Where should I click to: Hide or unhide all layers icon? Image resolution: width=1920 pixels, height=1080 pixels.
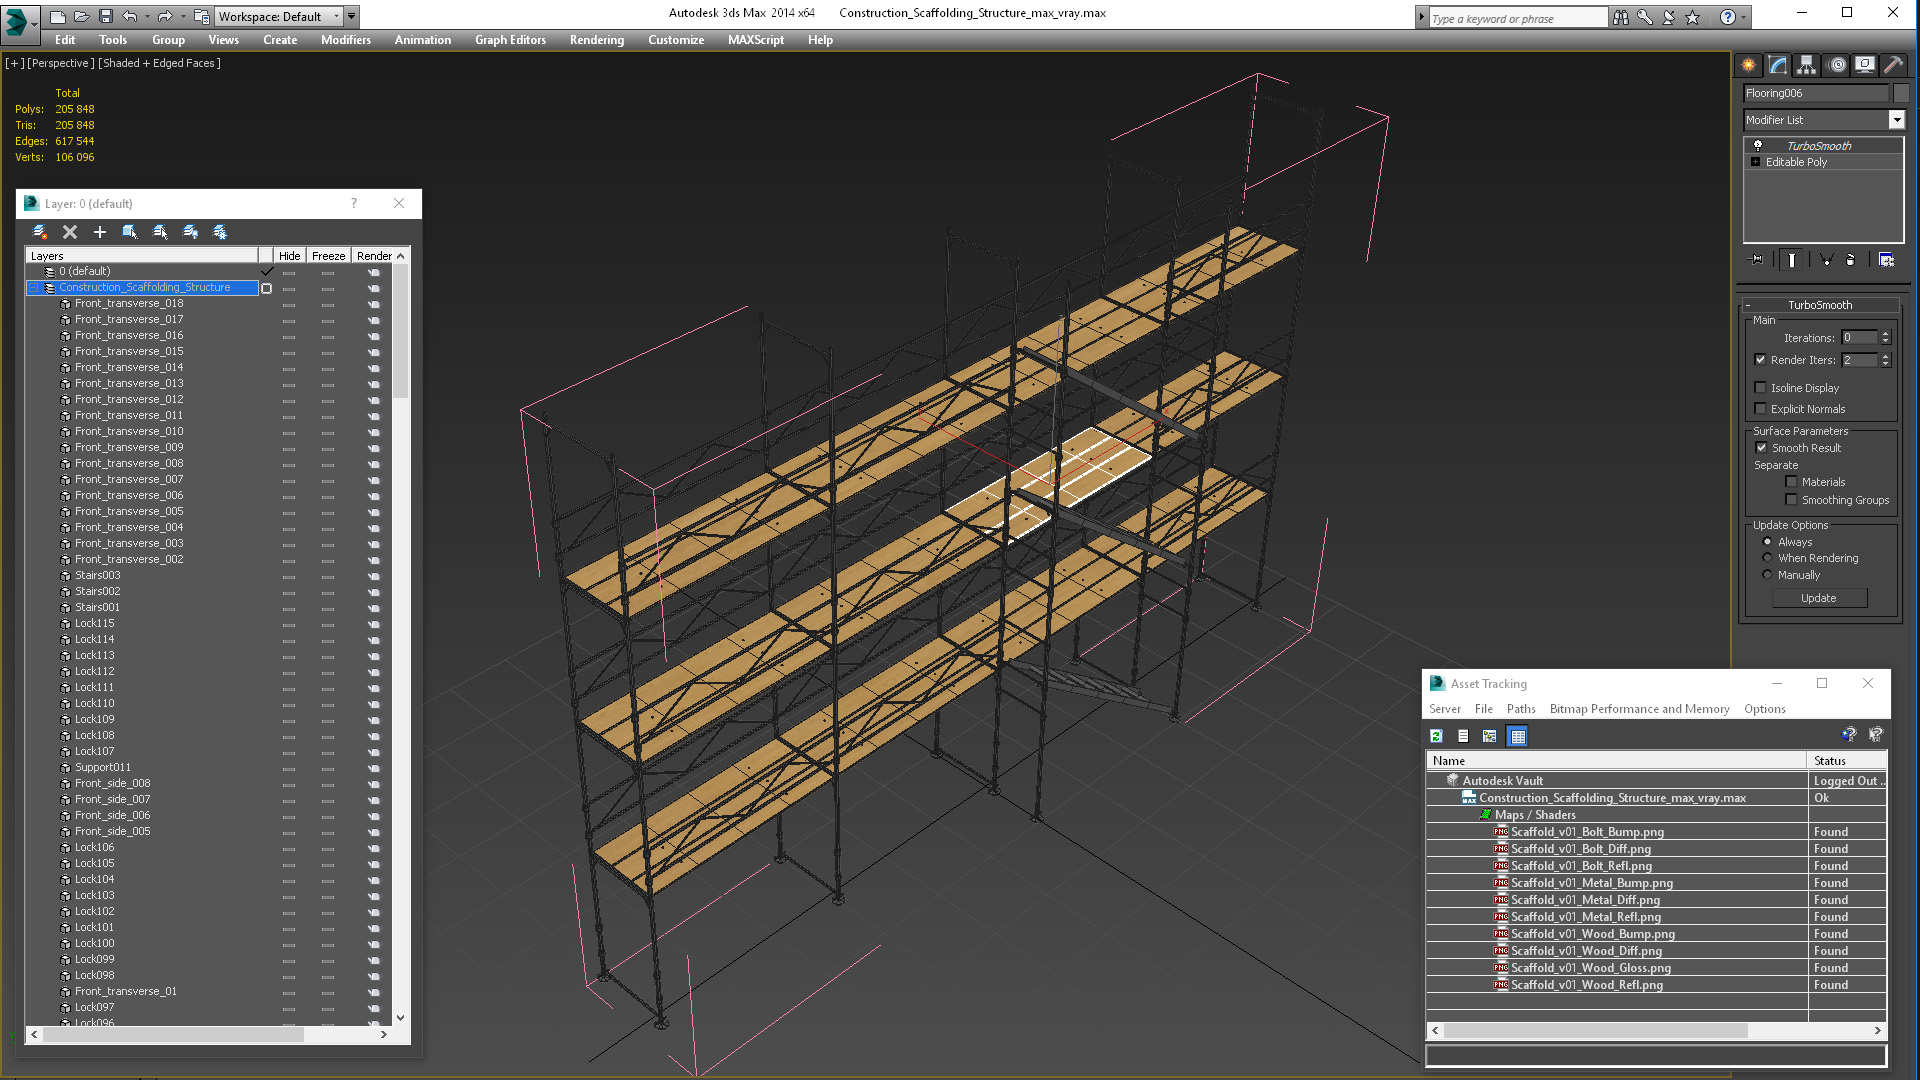[190, 232]
